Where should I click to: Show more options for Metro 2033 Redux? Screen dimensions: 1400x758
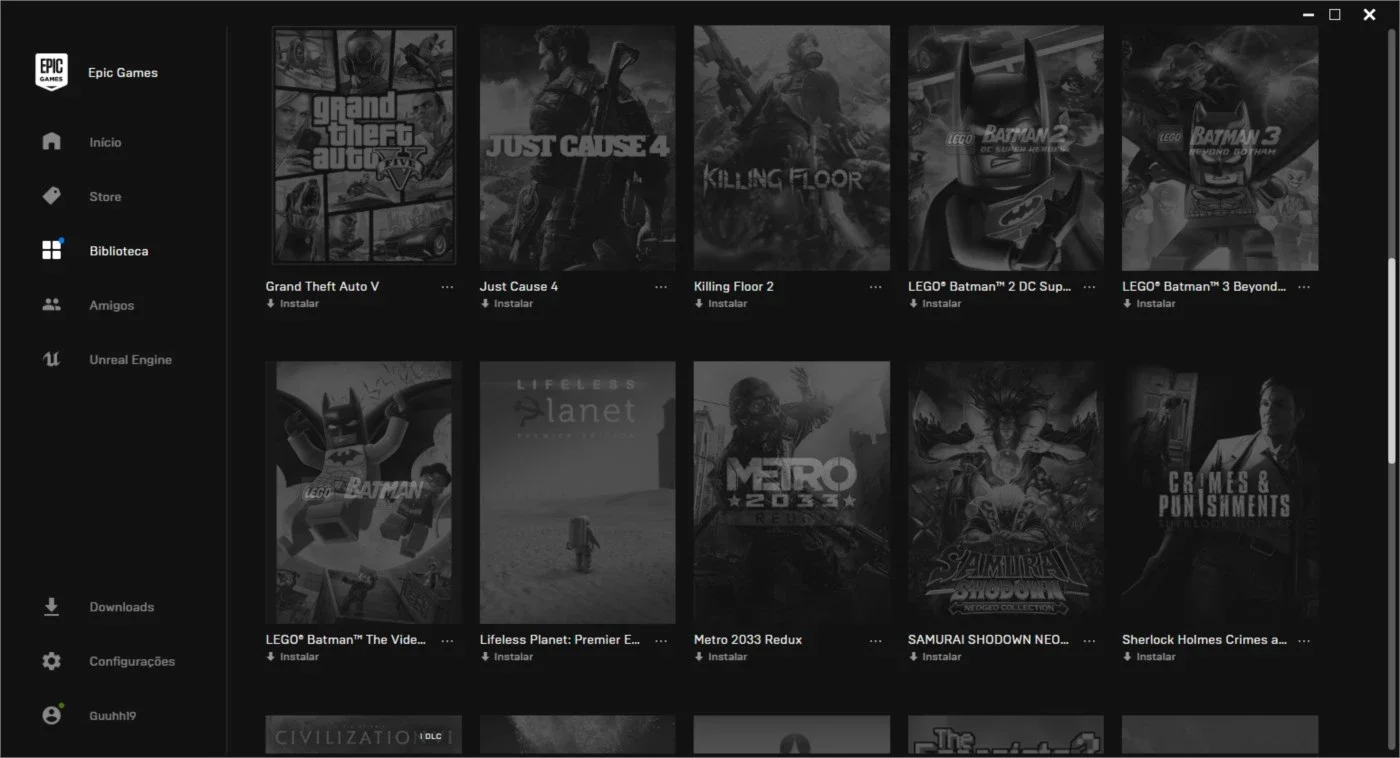pos(875,640)
